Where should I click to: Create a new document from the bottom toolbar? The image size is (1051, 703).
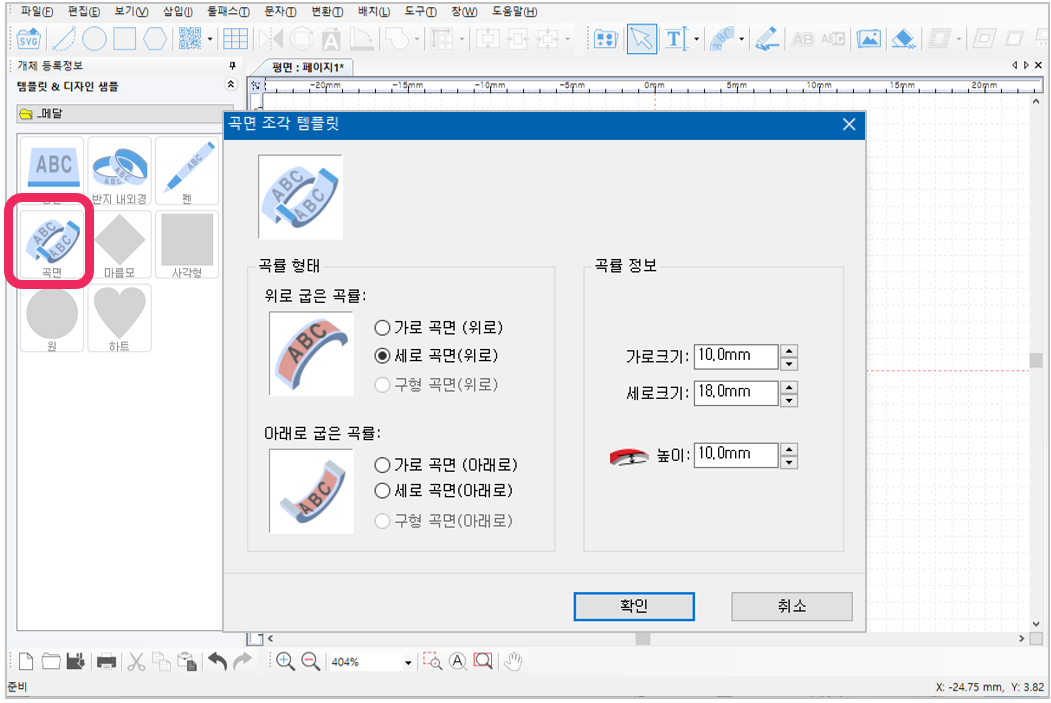[25, 661]
